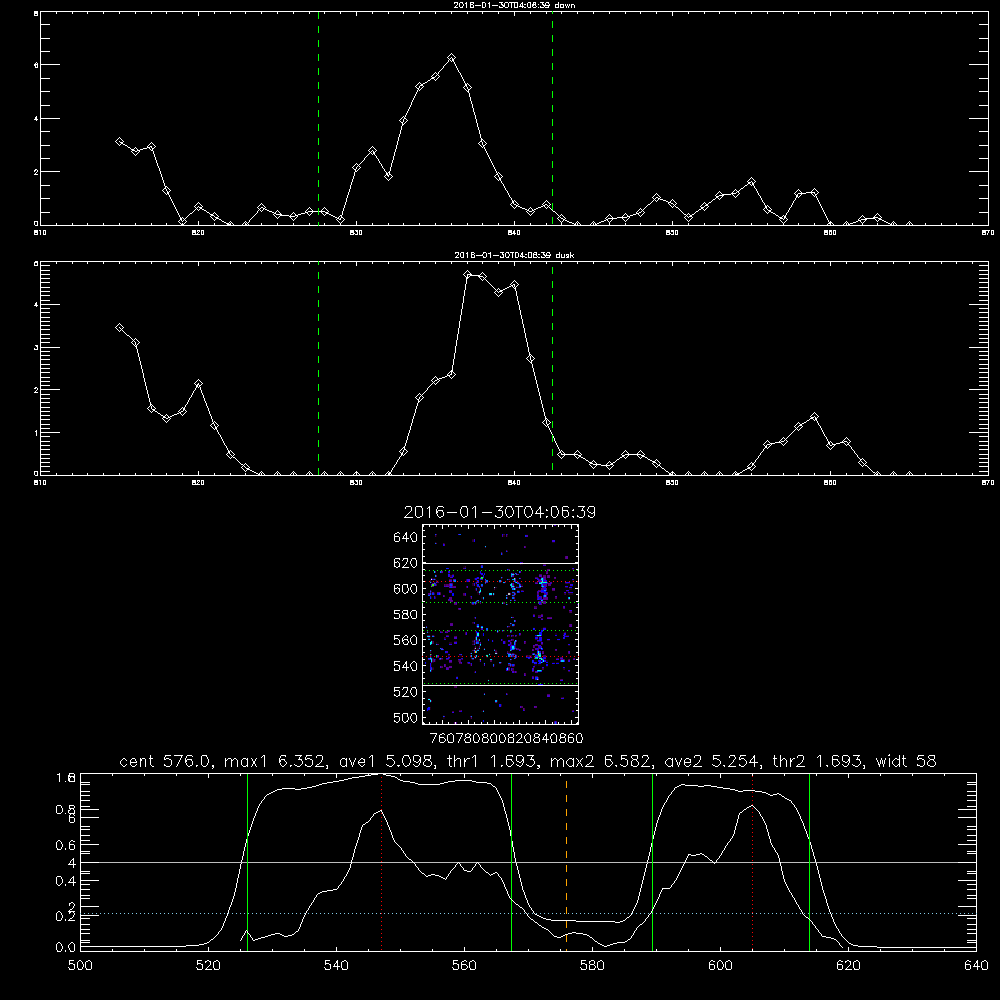Click the blue dotted threshold line in bottom plot
The width and height of the screenshot is (1000, 1000).
click(x=528, y=913)
